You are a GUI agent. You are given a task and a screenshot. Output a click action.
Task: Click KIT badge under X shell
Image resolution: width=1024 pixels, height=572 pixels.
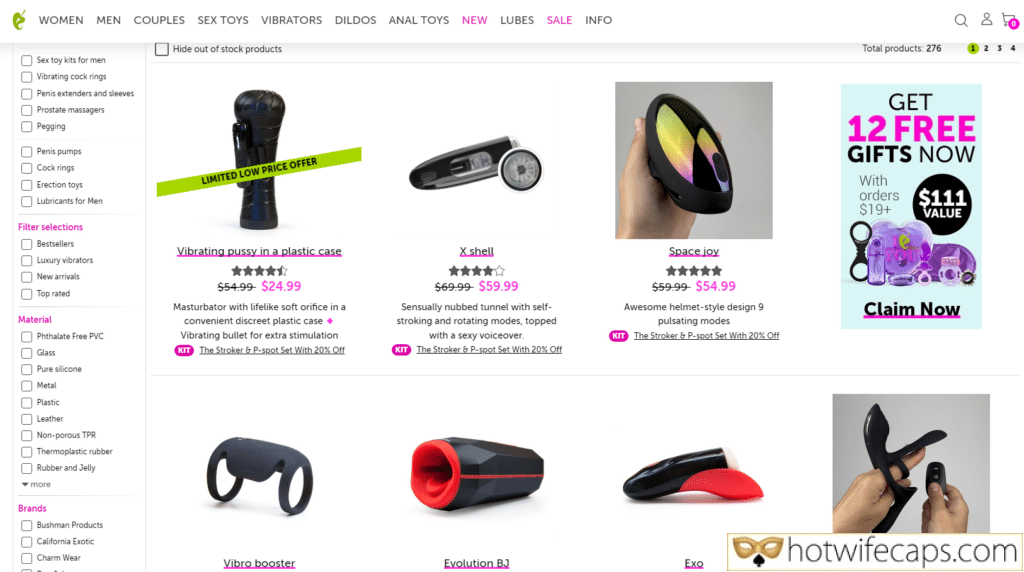coord(401,349)
